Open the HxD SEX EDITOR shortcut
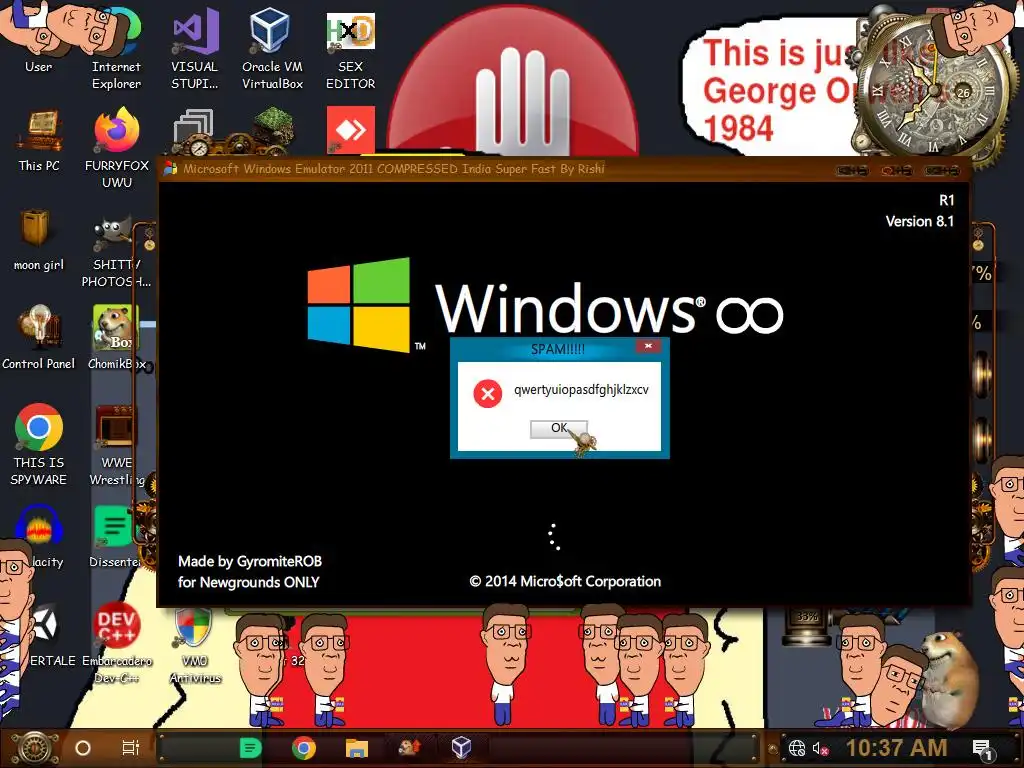The width and height of the screenshot is (1024, 768). point(351,49)
